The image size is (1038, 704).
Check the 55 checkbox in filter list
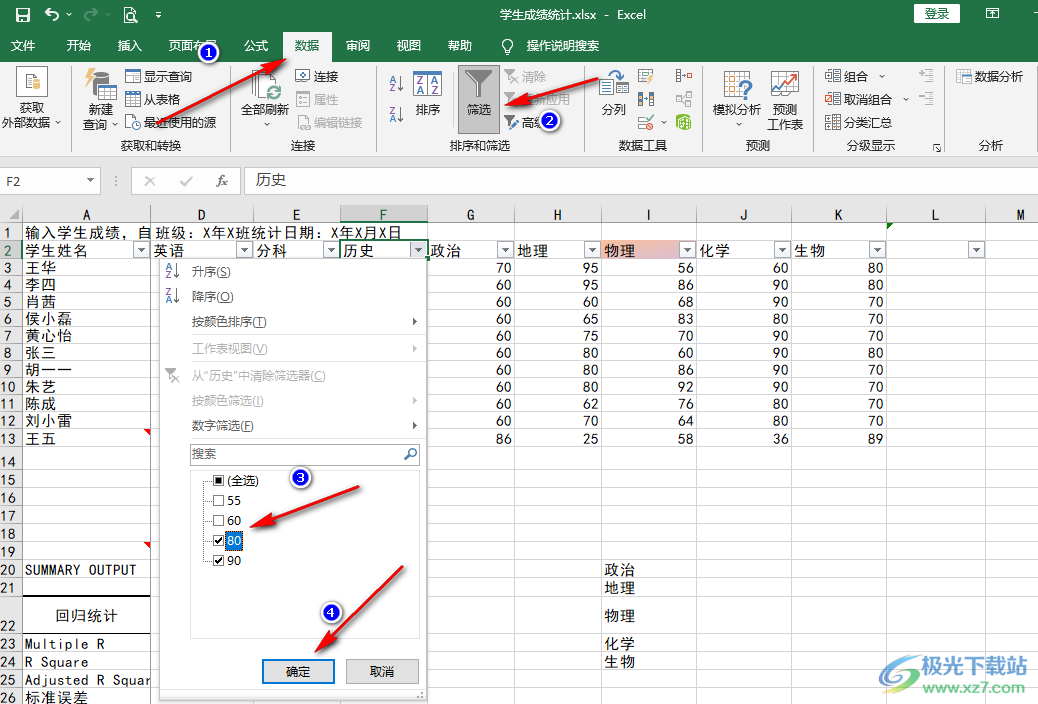click(x=219, y=501)
